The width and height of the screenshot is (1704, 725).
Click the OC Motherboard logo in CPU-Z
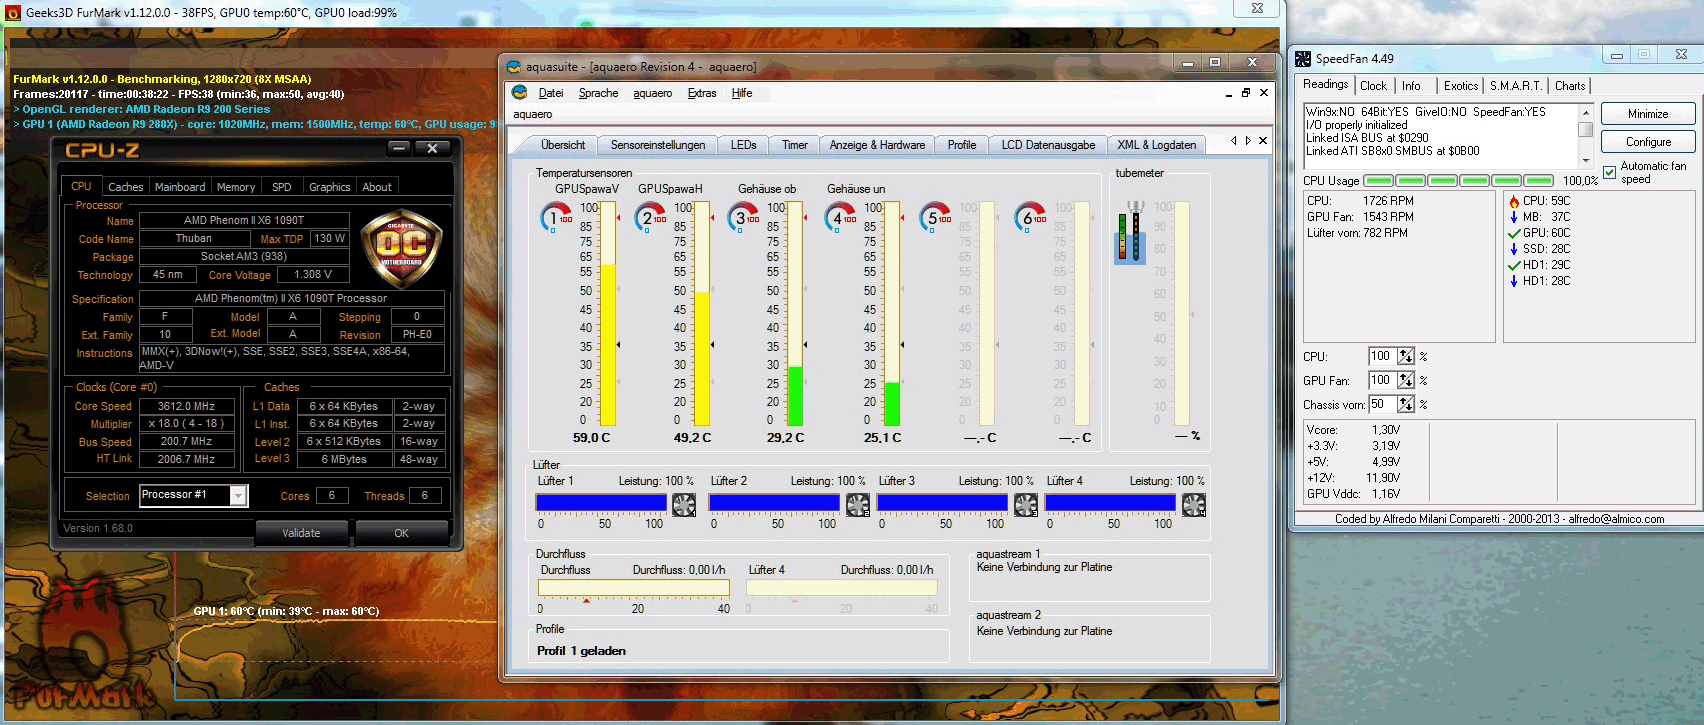tap(401, 247)
